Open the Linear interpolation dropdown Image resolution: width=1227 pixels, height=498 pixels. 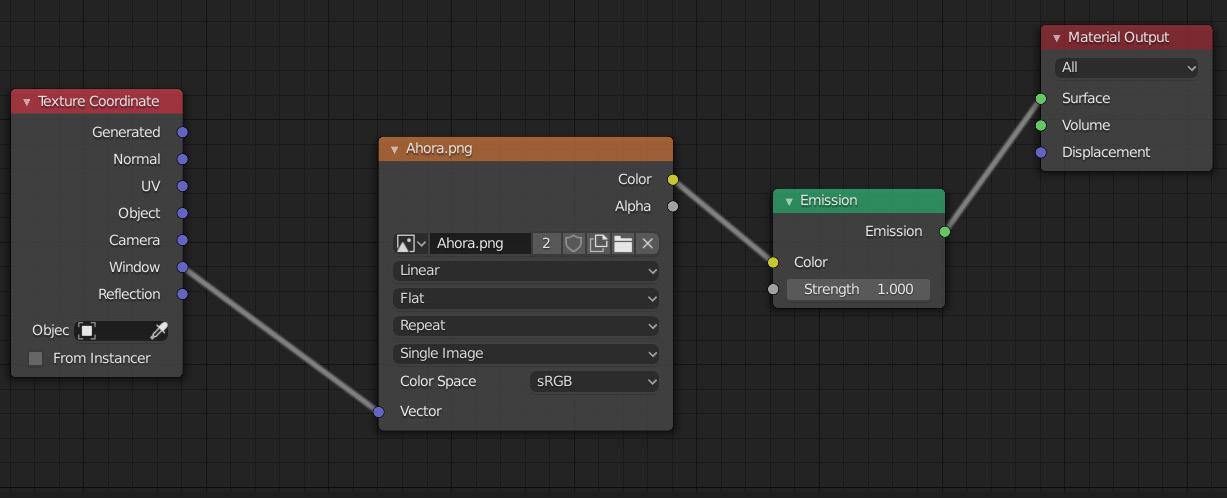(x=527, y=271)
